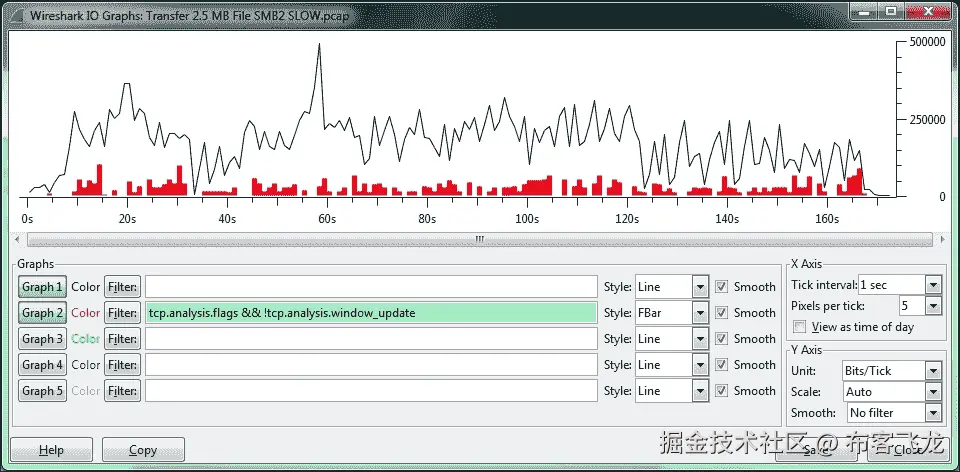Screen dimensions: 960x472
Task: Toggle the Graph 5 button
Action: tap(42, 391)
